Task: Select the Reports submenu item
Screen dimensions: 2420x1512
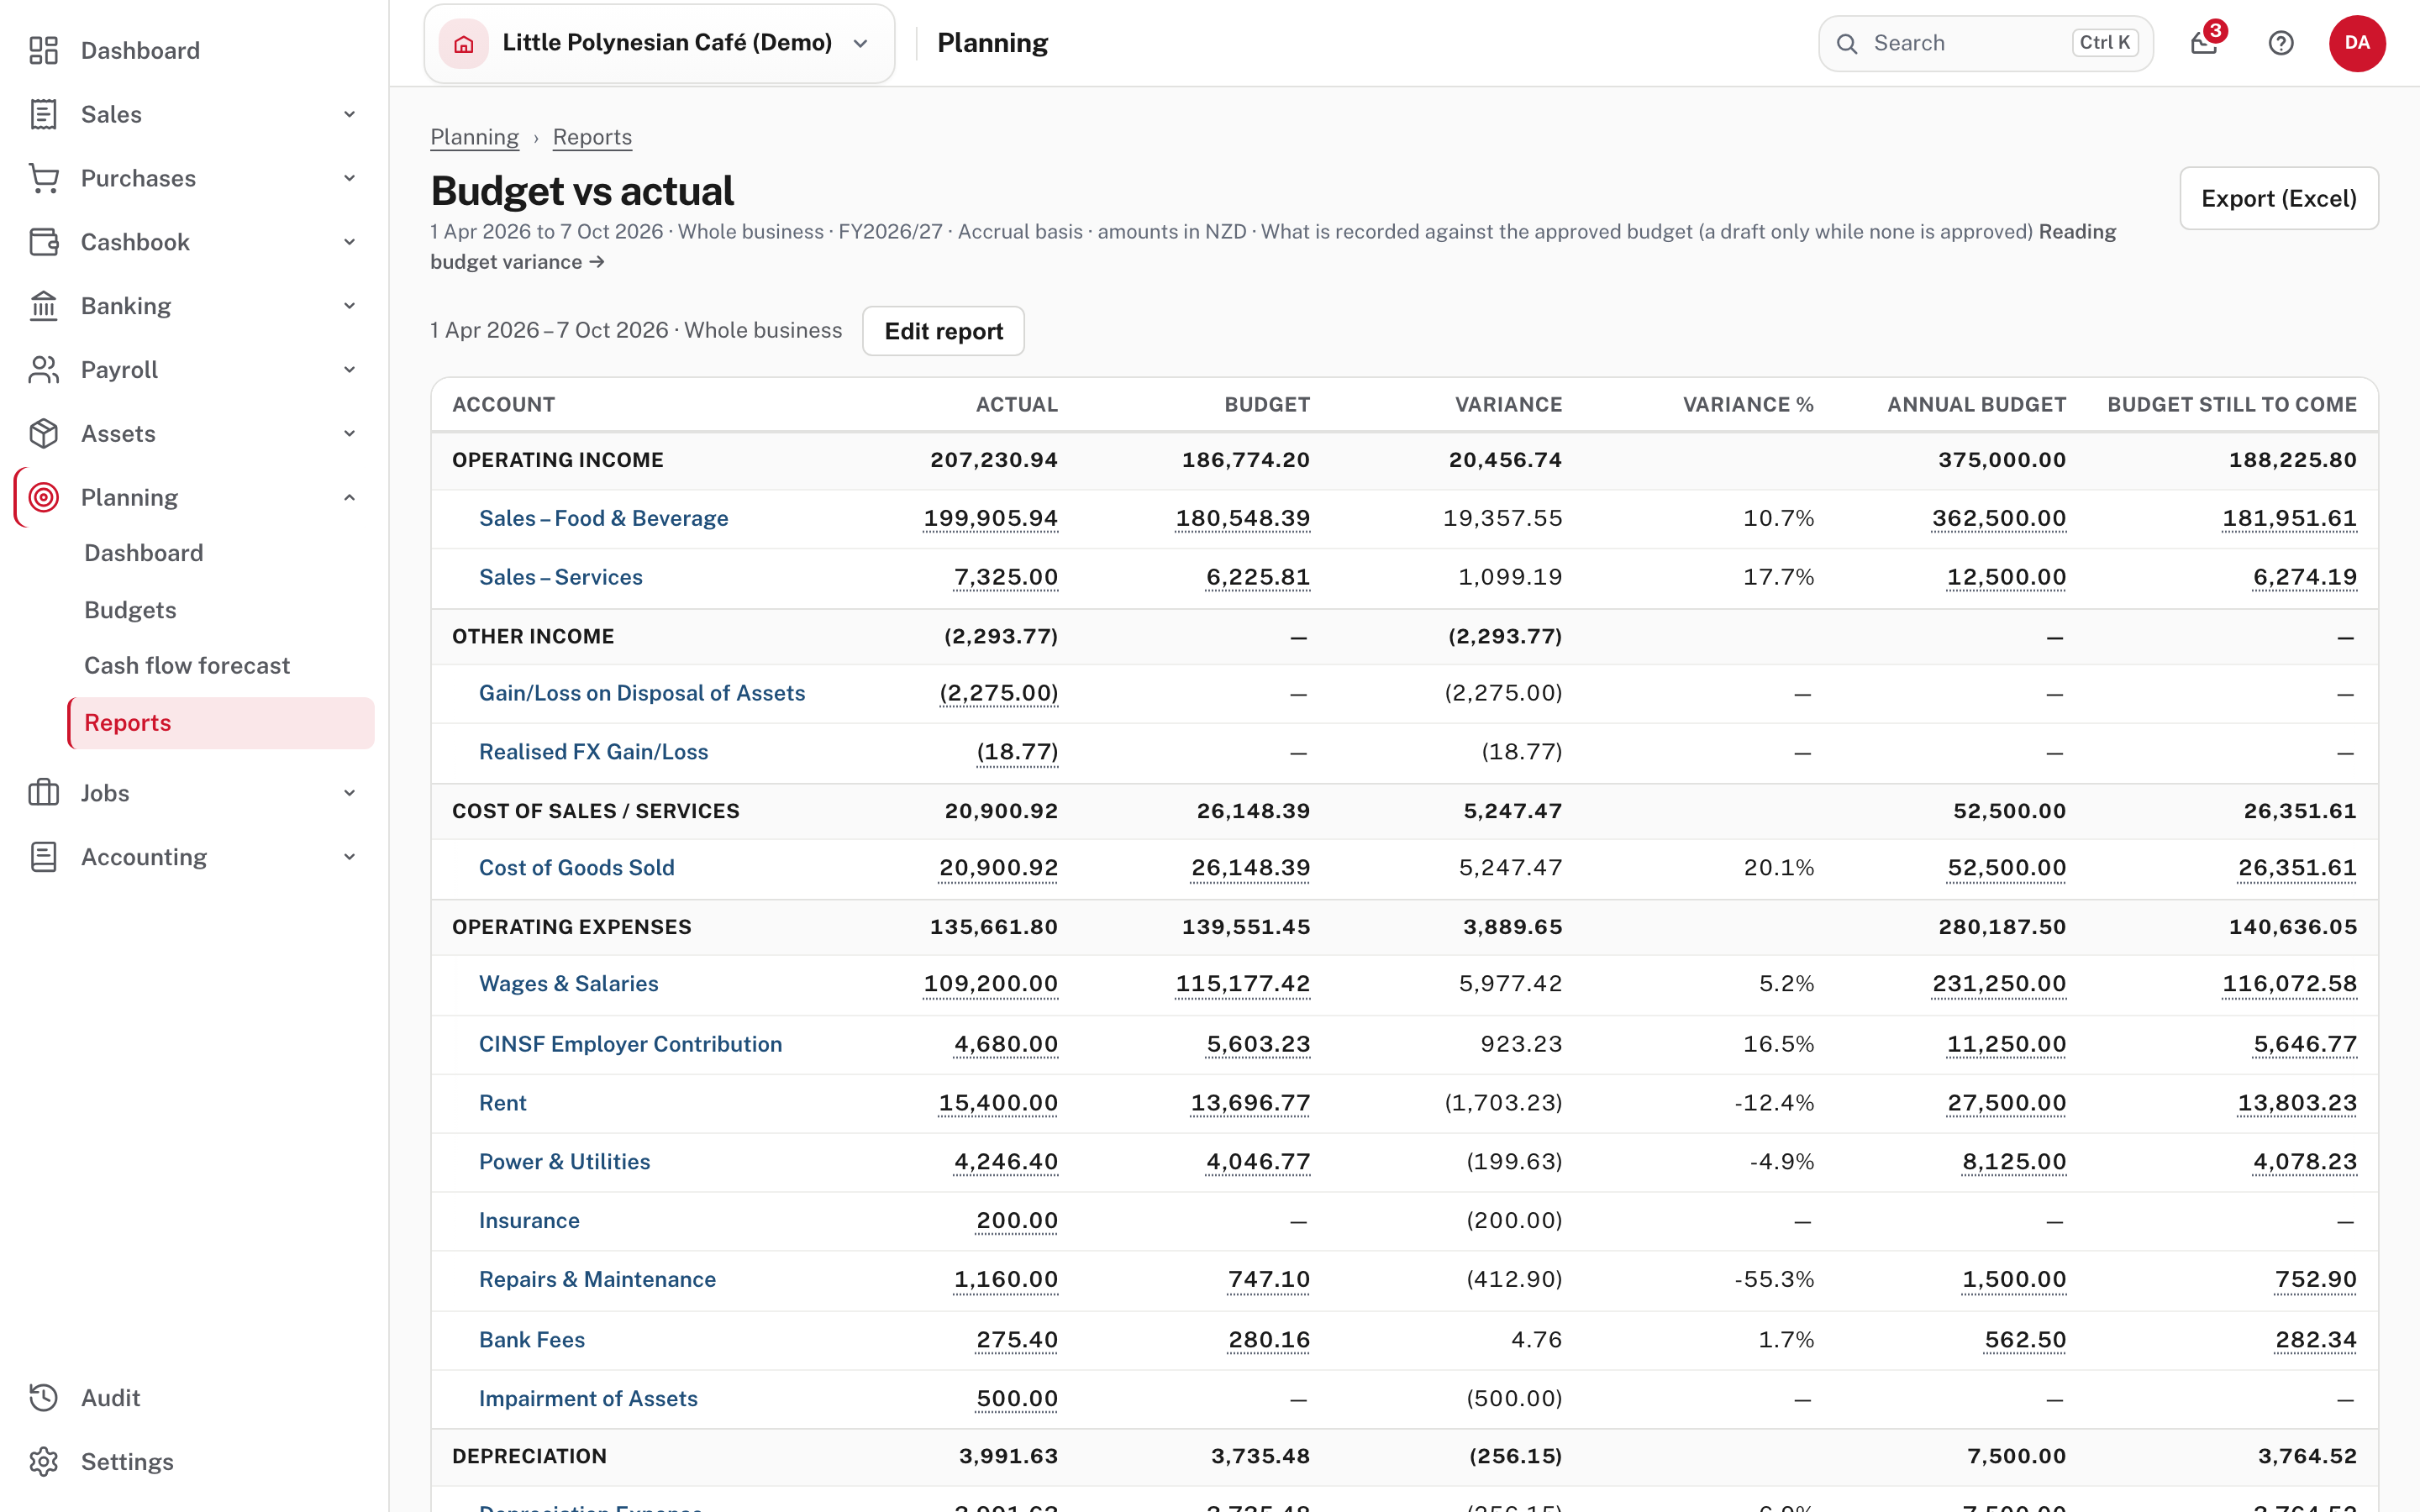Action: [x=221, y=723]
